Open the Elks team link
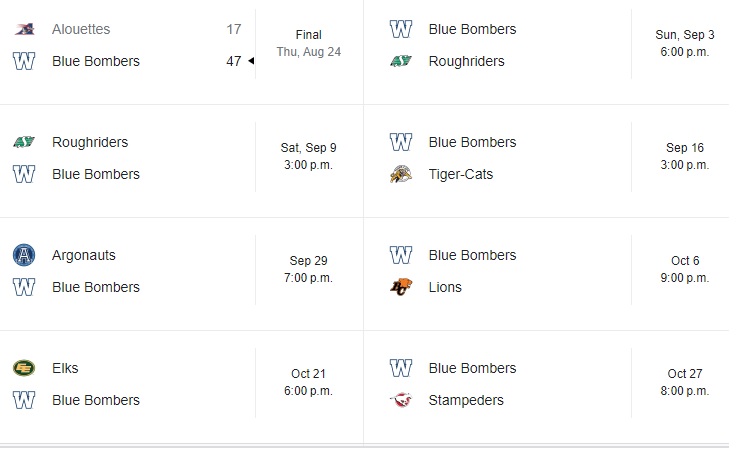 pos(65,368)
